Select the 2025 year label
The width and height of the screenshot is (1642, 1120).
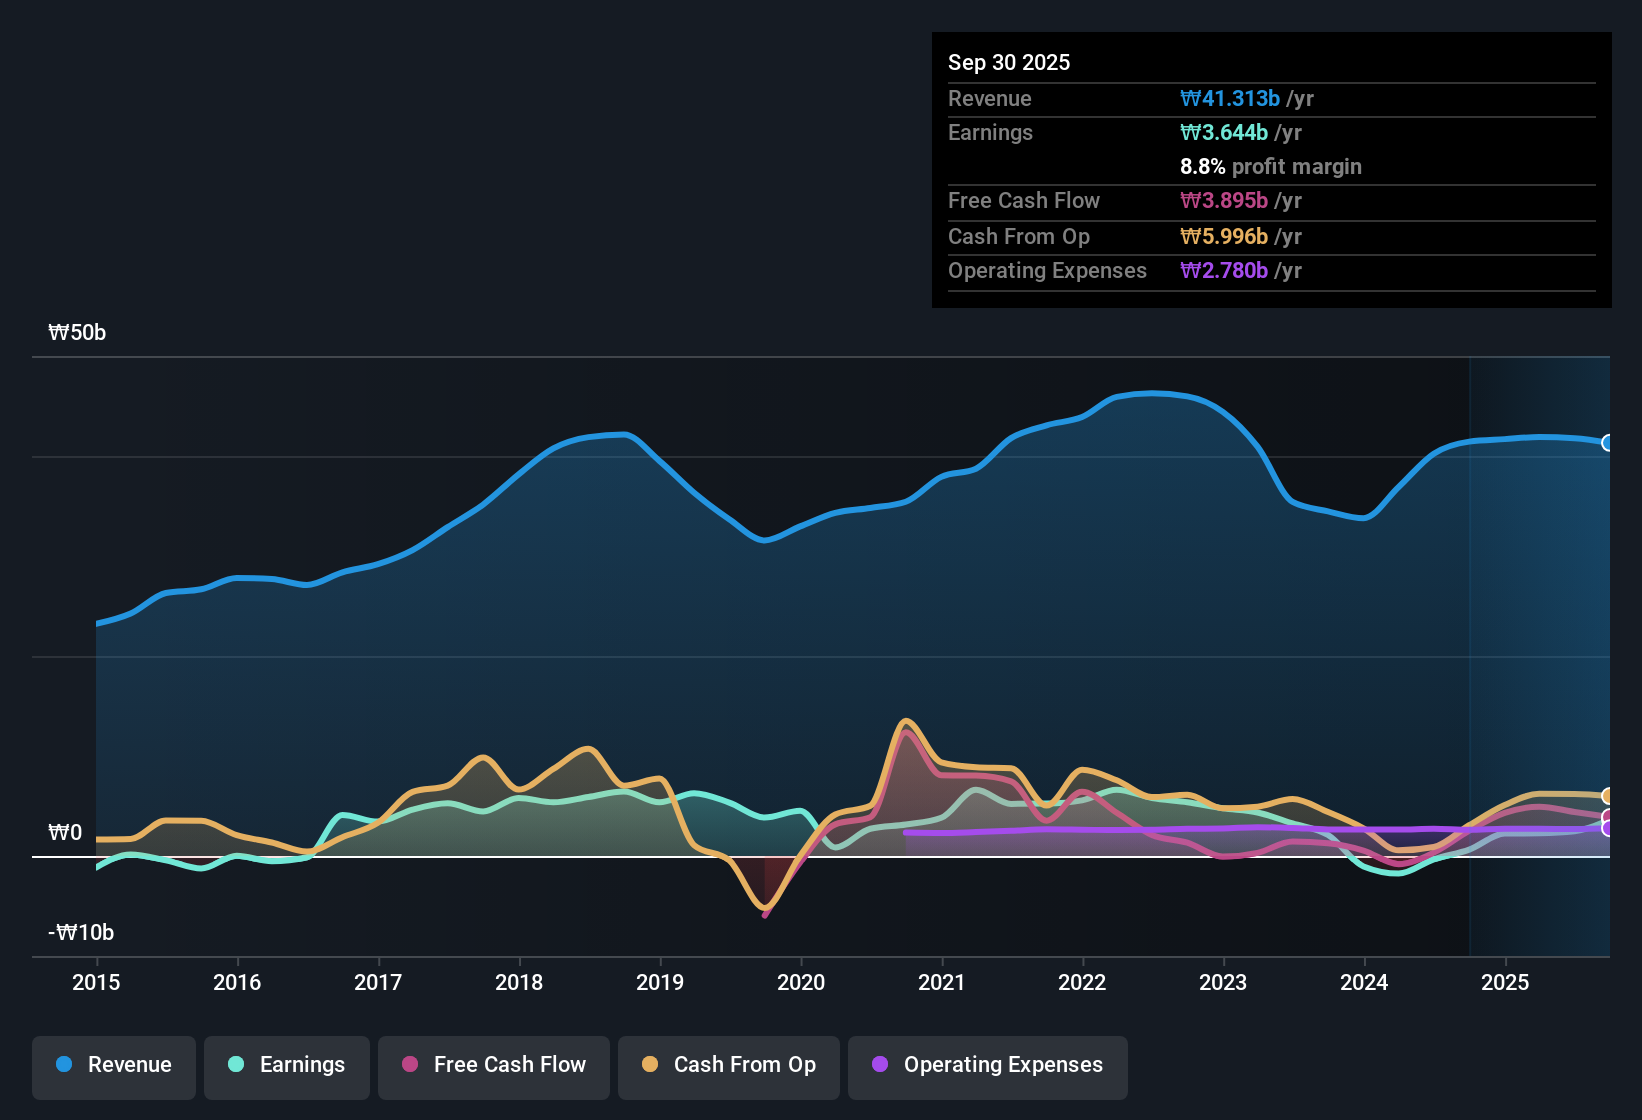(1506, 983)
